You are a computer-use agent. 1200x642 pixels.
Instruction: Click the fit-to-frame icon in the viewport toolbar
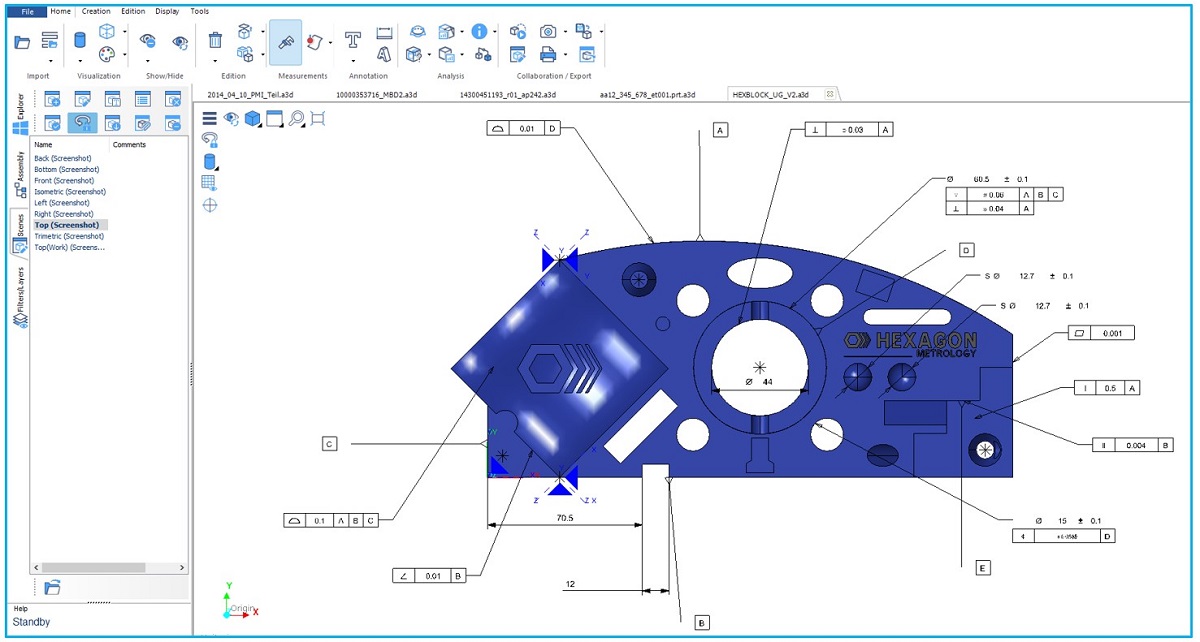click(x=318, y=118)
